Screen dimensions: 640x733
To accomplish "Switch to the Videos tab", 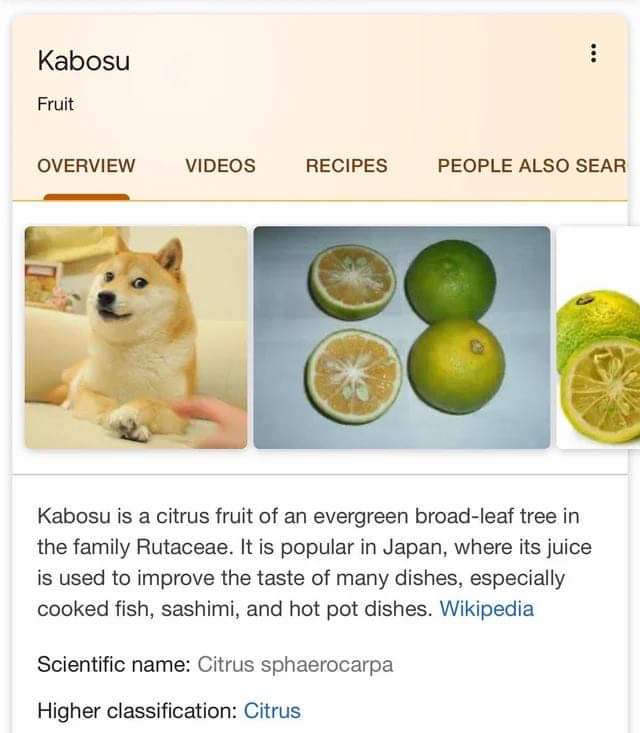I will point(220,165).
